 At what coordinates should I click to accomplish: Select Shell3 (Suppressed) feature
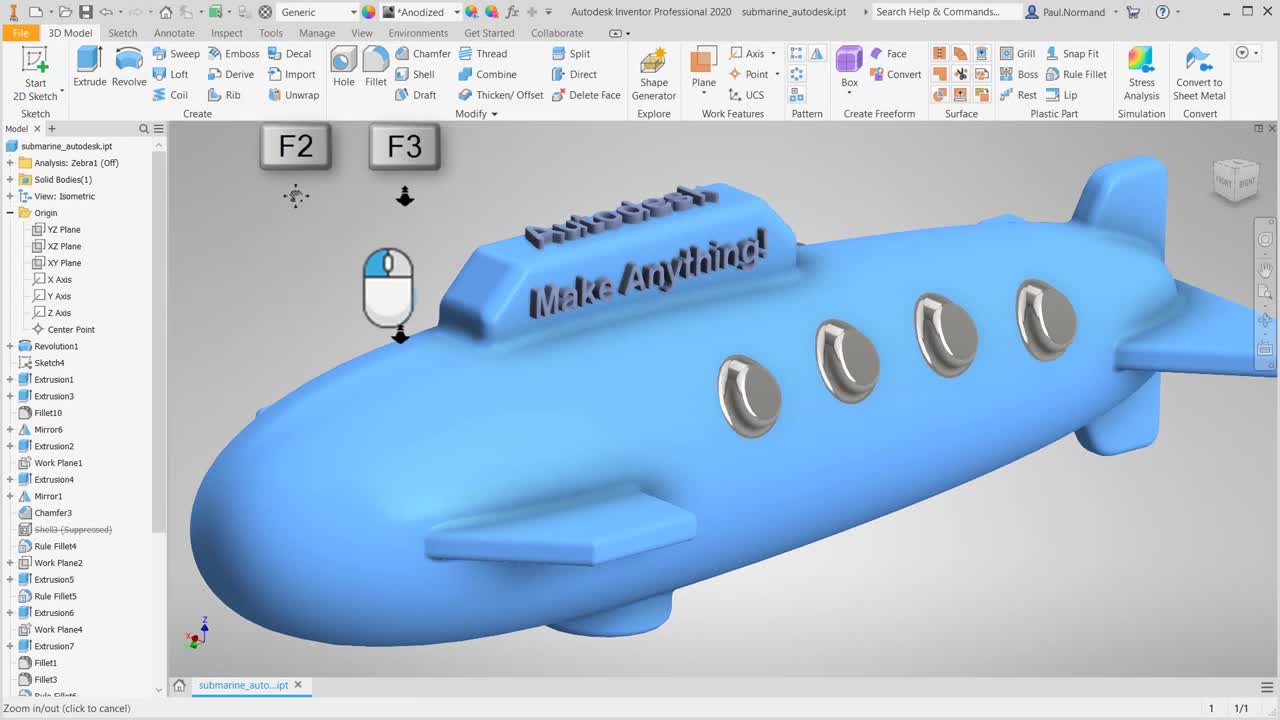click(x=65, y=529)
